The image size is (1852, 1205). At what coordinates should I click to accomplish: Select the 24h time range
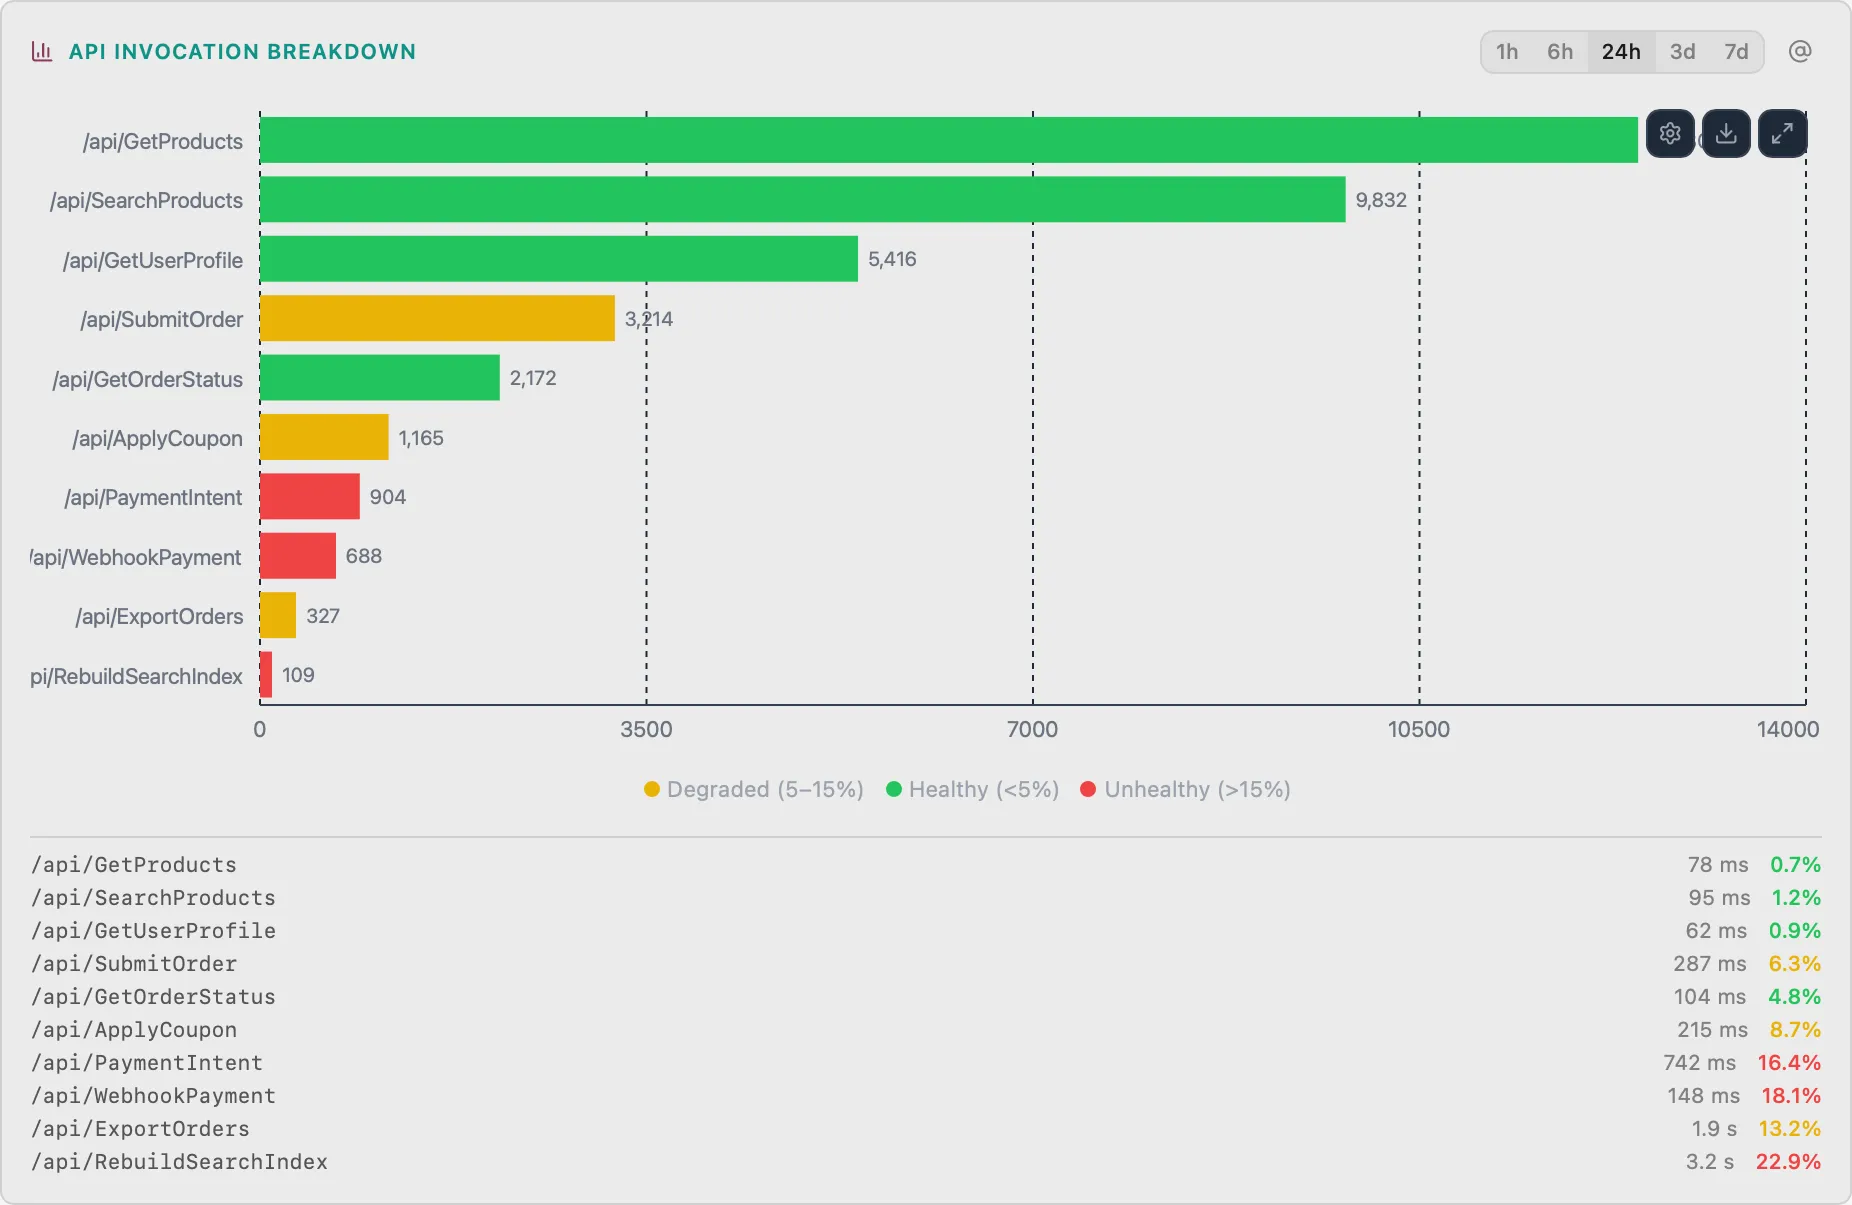click(x=1621, y=52)
